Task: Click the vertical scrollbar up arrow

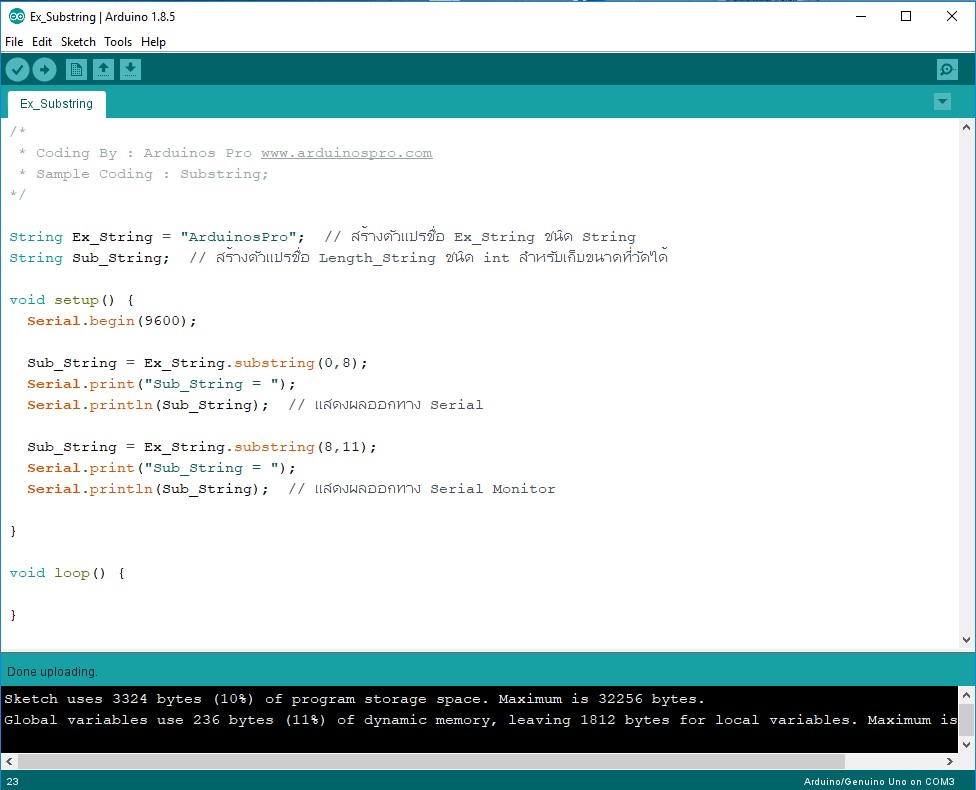Action: [966, 127]
